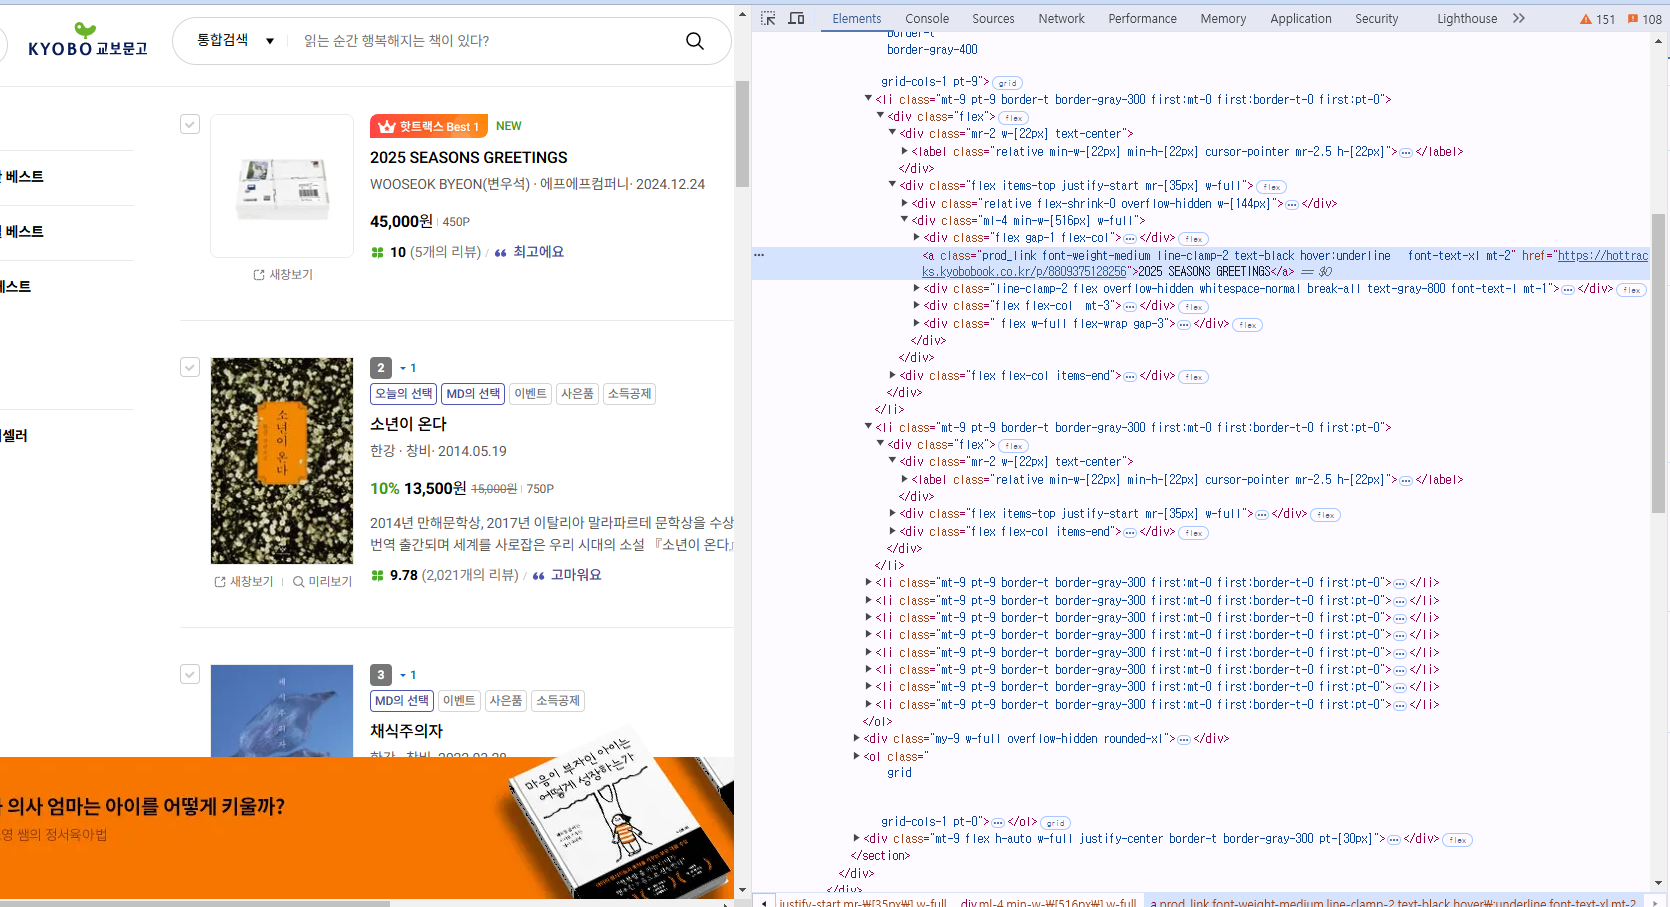Toggle the device toolbar icon
This screenshot has height=907, width=1670.
[796, 18]
